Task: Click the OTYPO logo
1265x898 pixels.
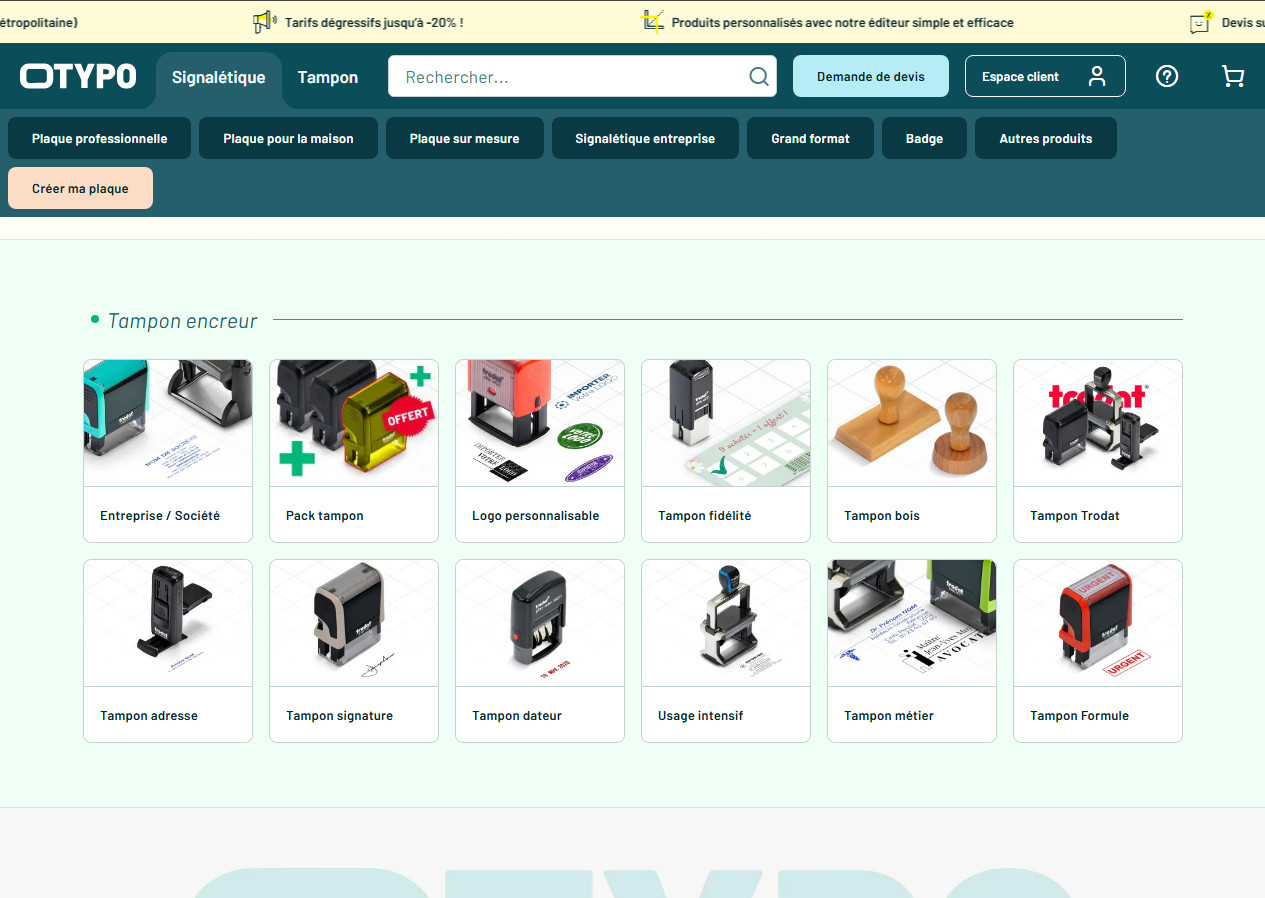Action: 78,76
